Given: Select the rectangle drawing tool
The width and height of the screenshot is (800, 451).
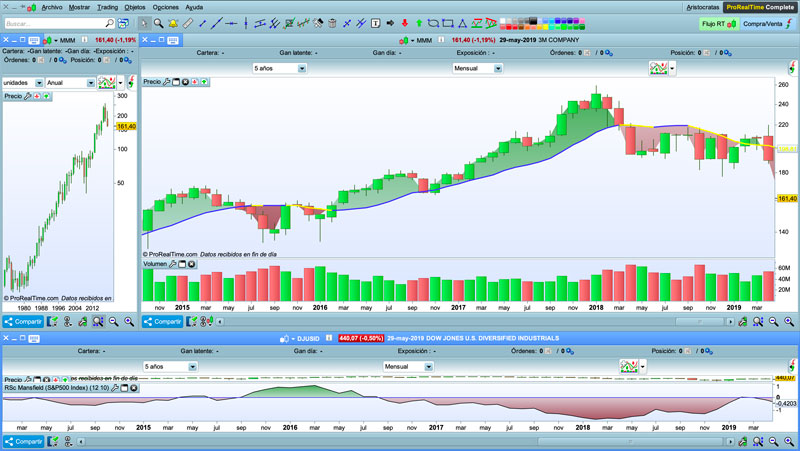Looking at the screenshot, I should [x=448, y=23].
